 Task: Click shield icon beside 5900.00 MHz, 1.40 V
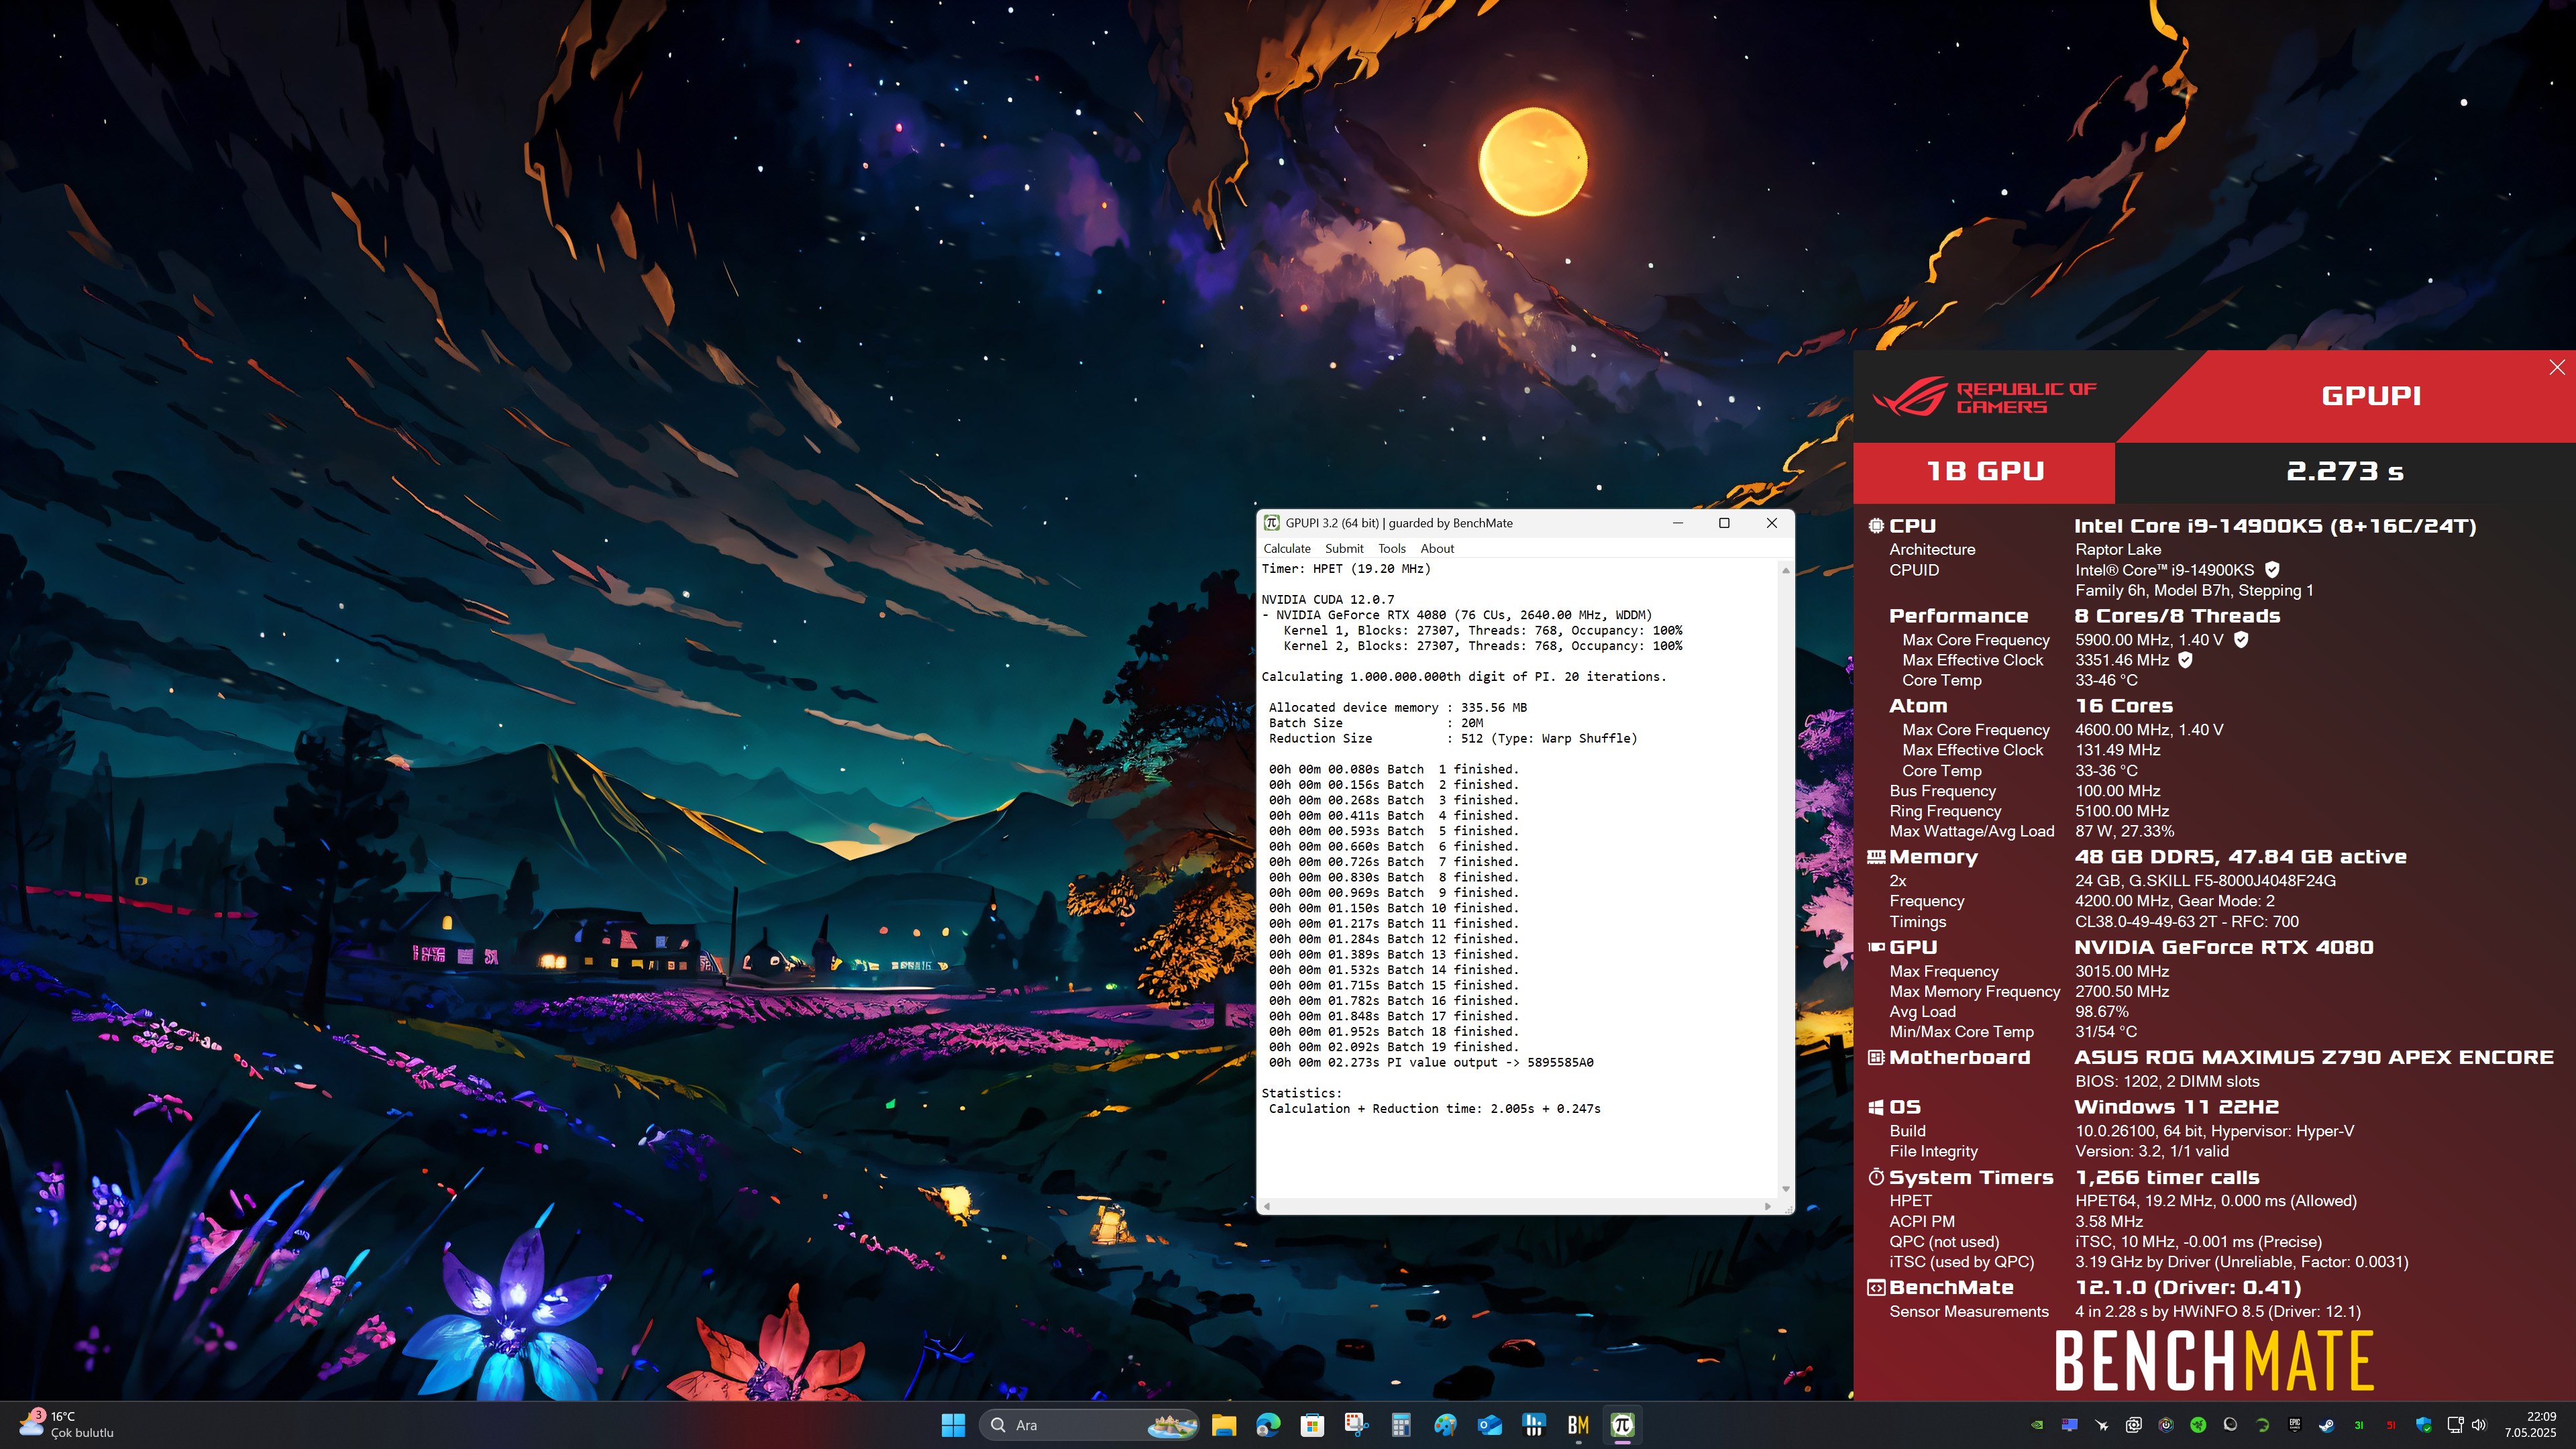pyautogui.click(x=2241, y=640)
